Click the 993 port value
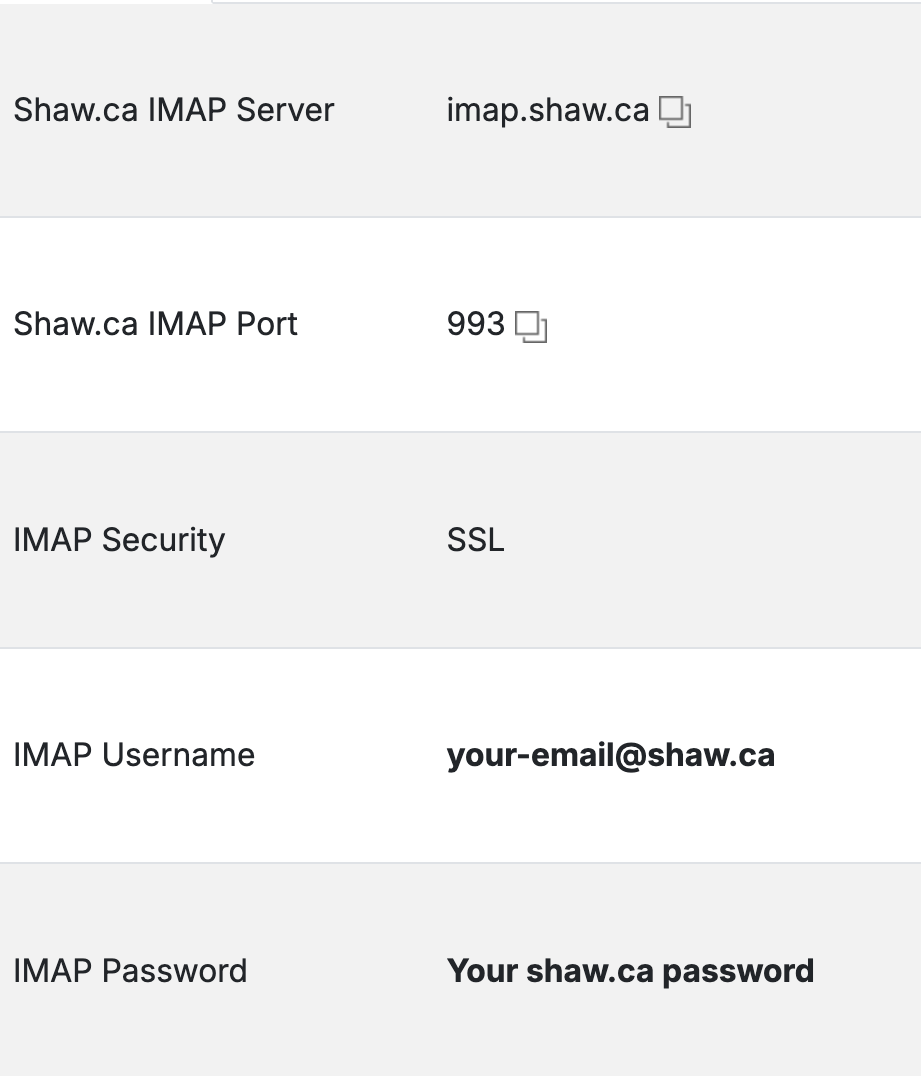 [475, 324]
